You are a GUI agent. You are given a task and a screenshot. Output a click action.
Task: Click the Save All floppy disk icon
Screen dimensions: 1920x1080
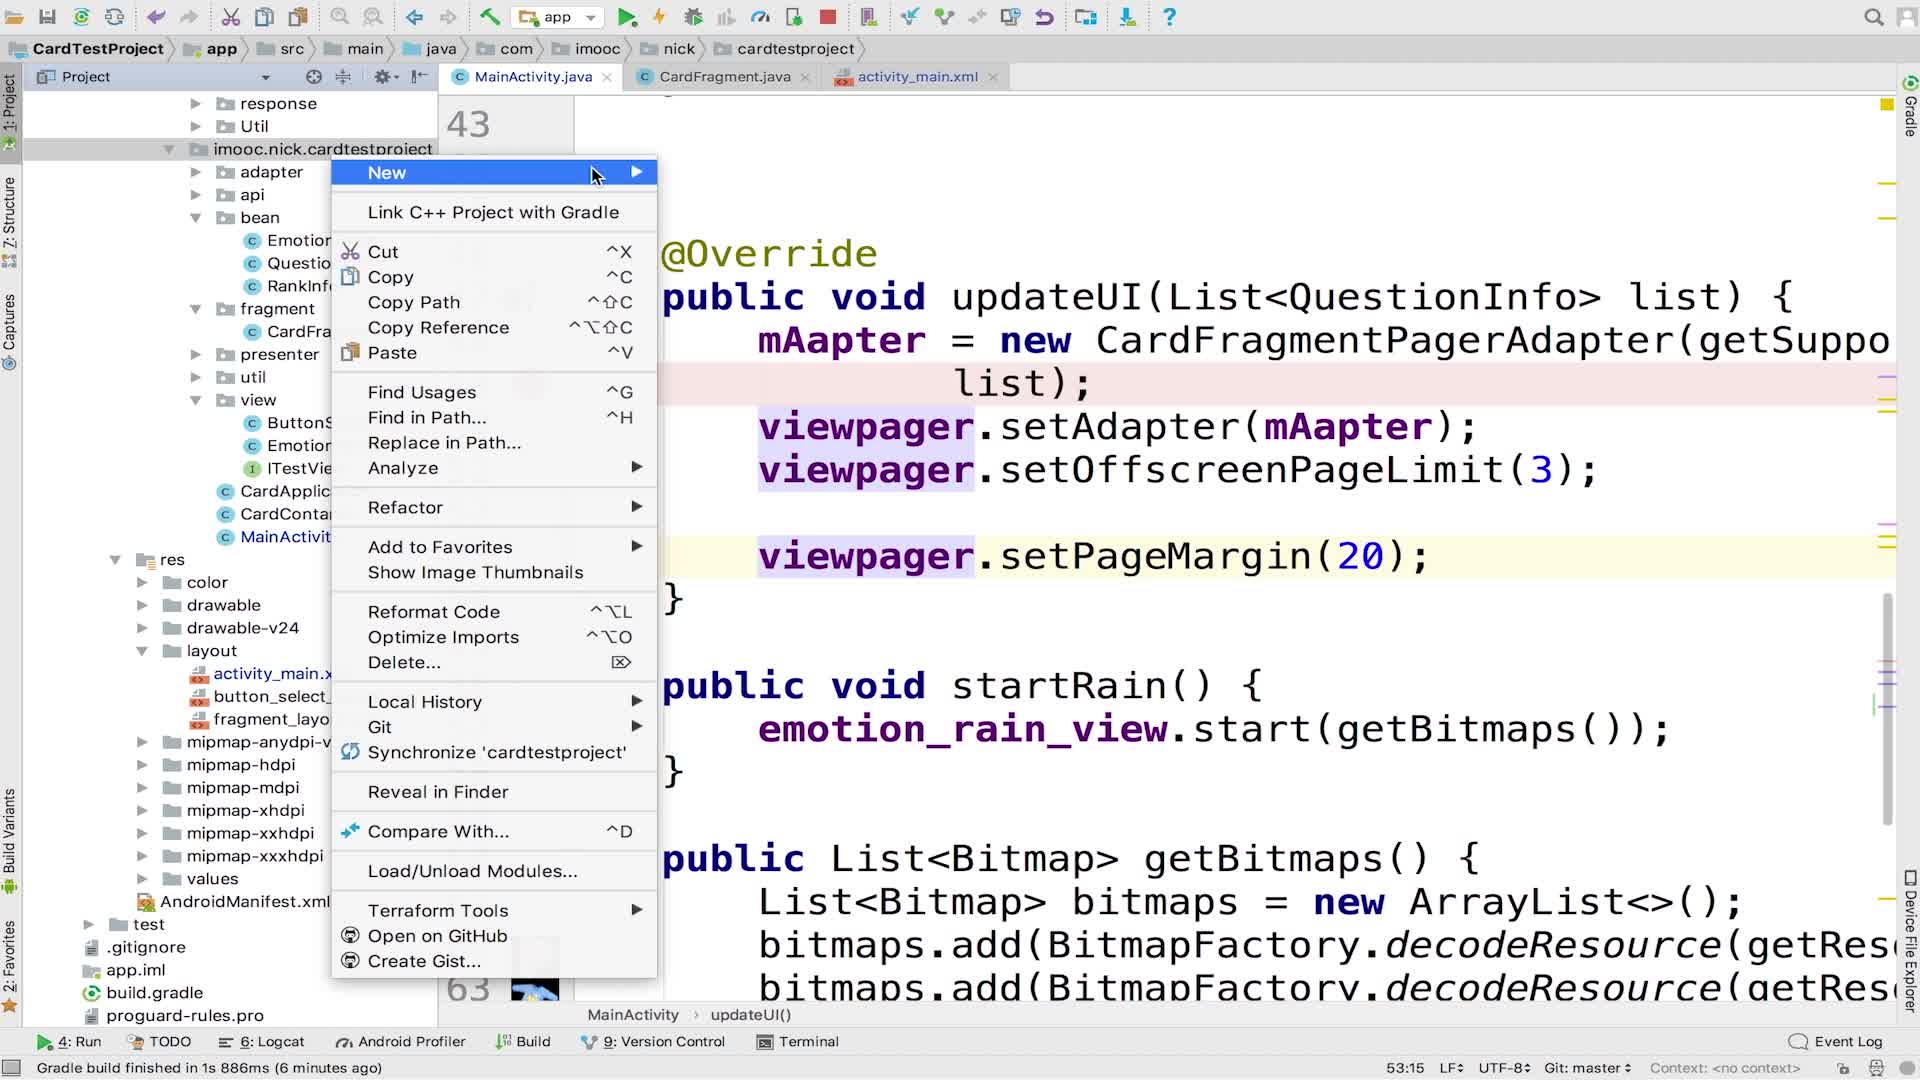(47, 17)
